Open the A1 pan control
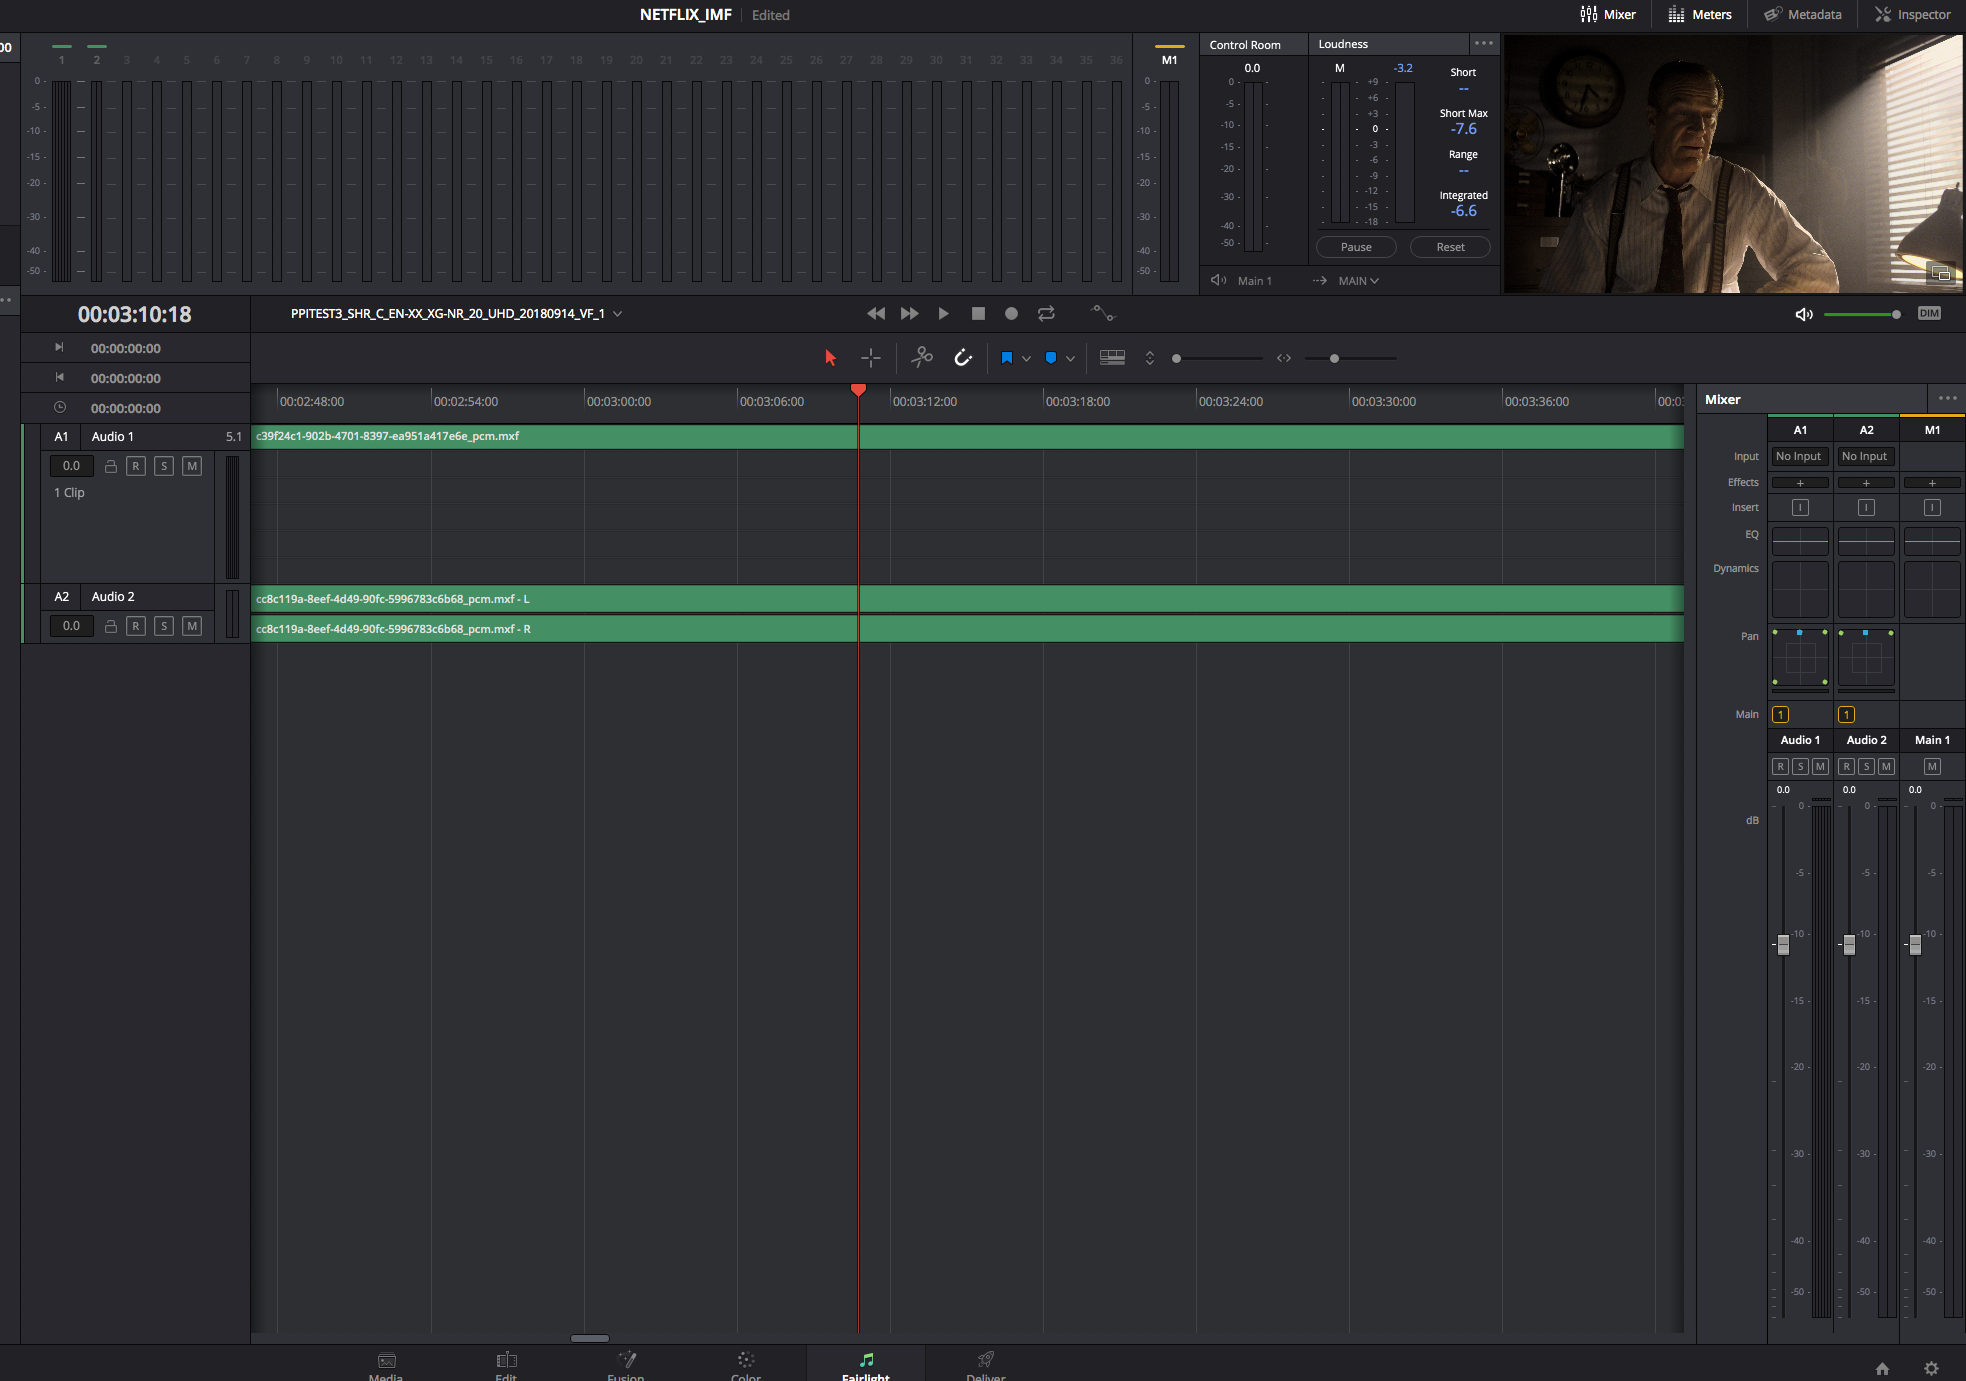1966x1381 pixels. (1800, 658)
